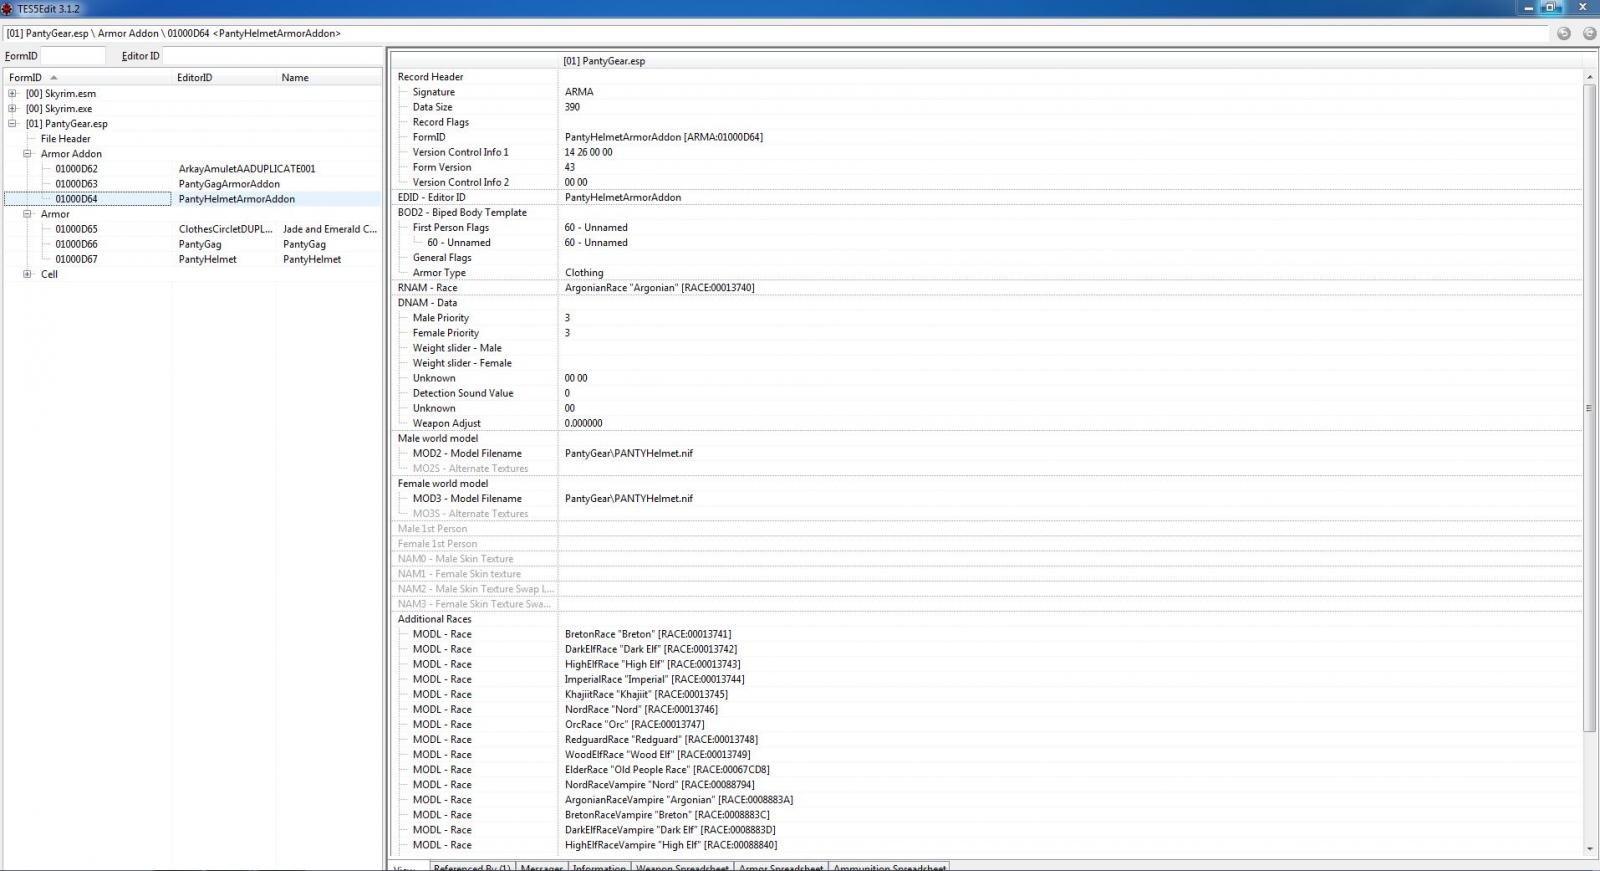
Task: Click the record path address bar
Action: tap(775, 33)
